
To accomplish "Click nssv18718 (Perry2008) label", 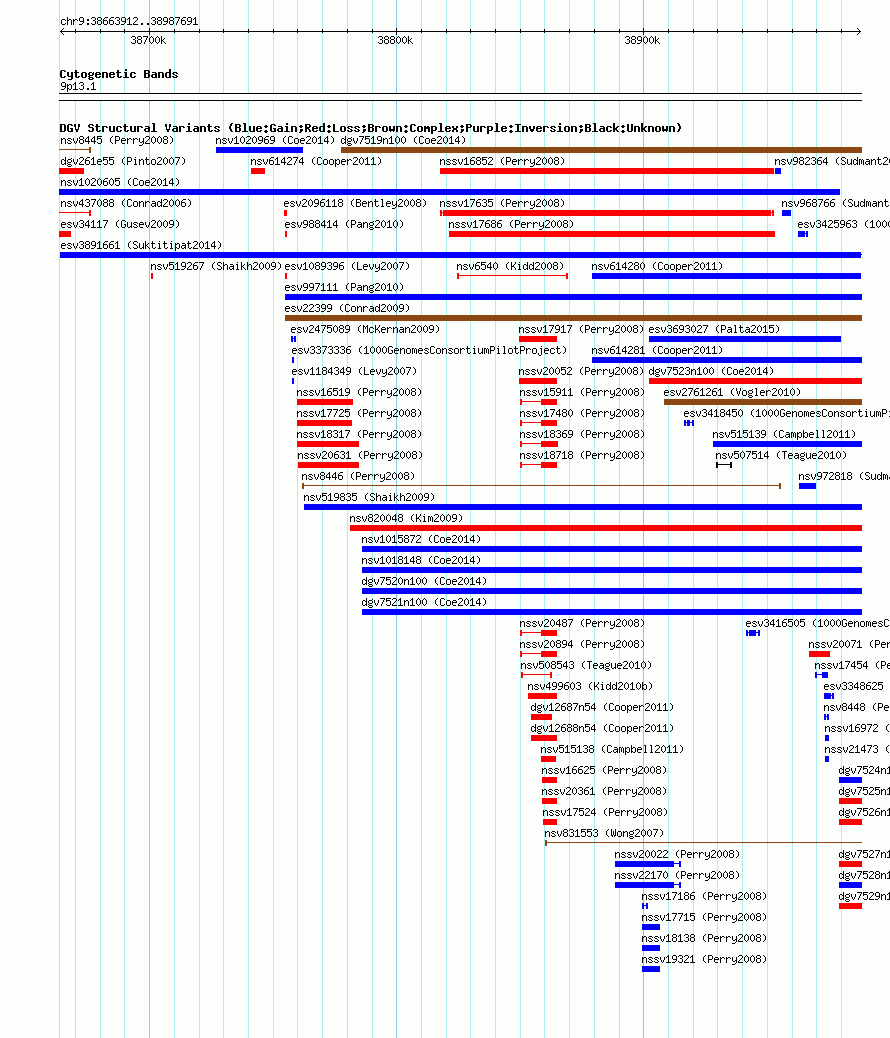I will click(x=582, y=455).
